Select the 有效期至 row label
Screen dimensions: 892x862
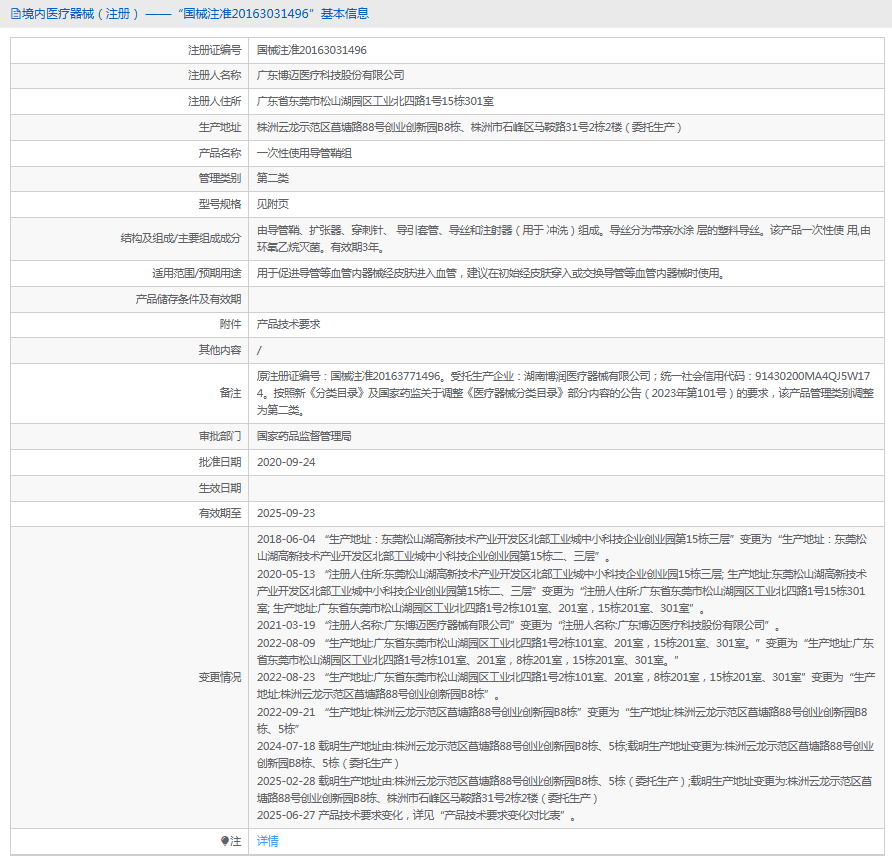(x=220, y=513)
